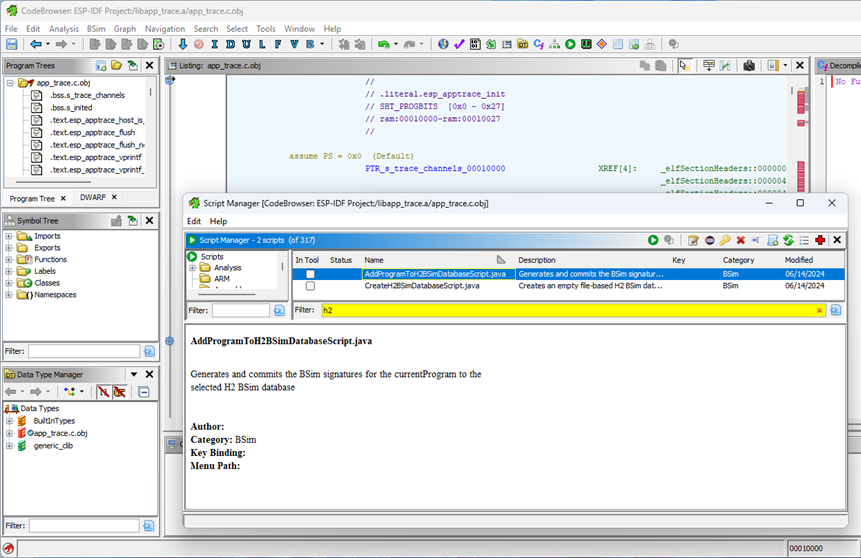861x558 pixels.
Task: Expand the Exports node in Symbol Tree
Action: click(x=9, y=248)
